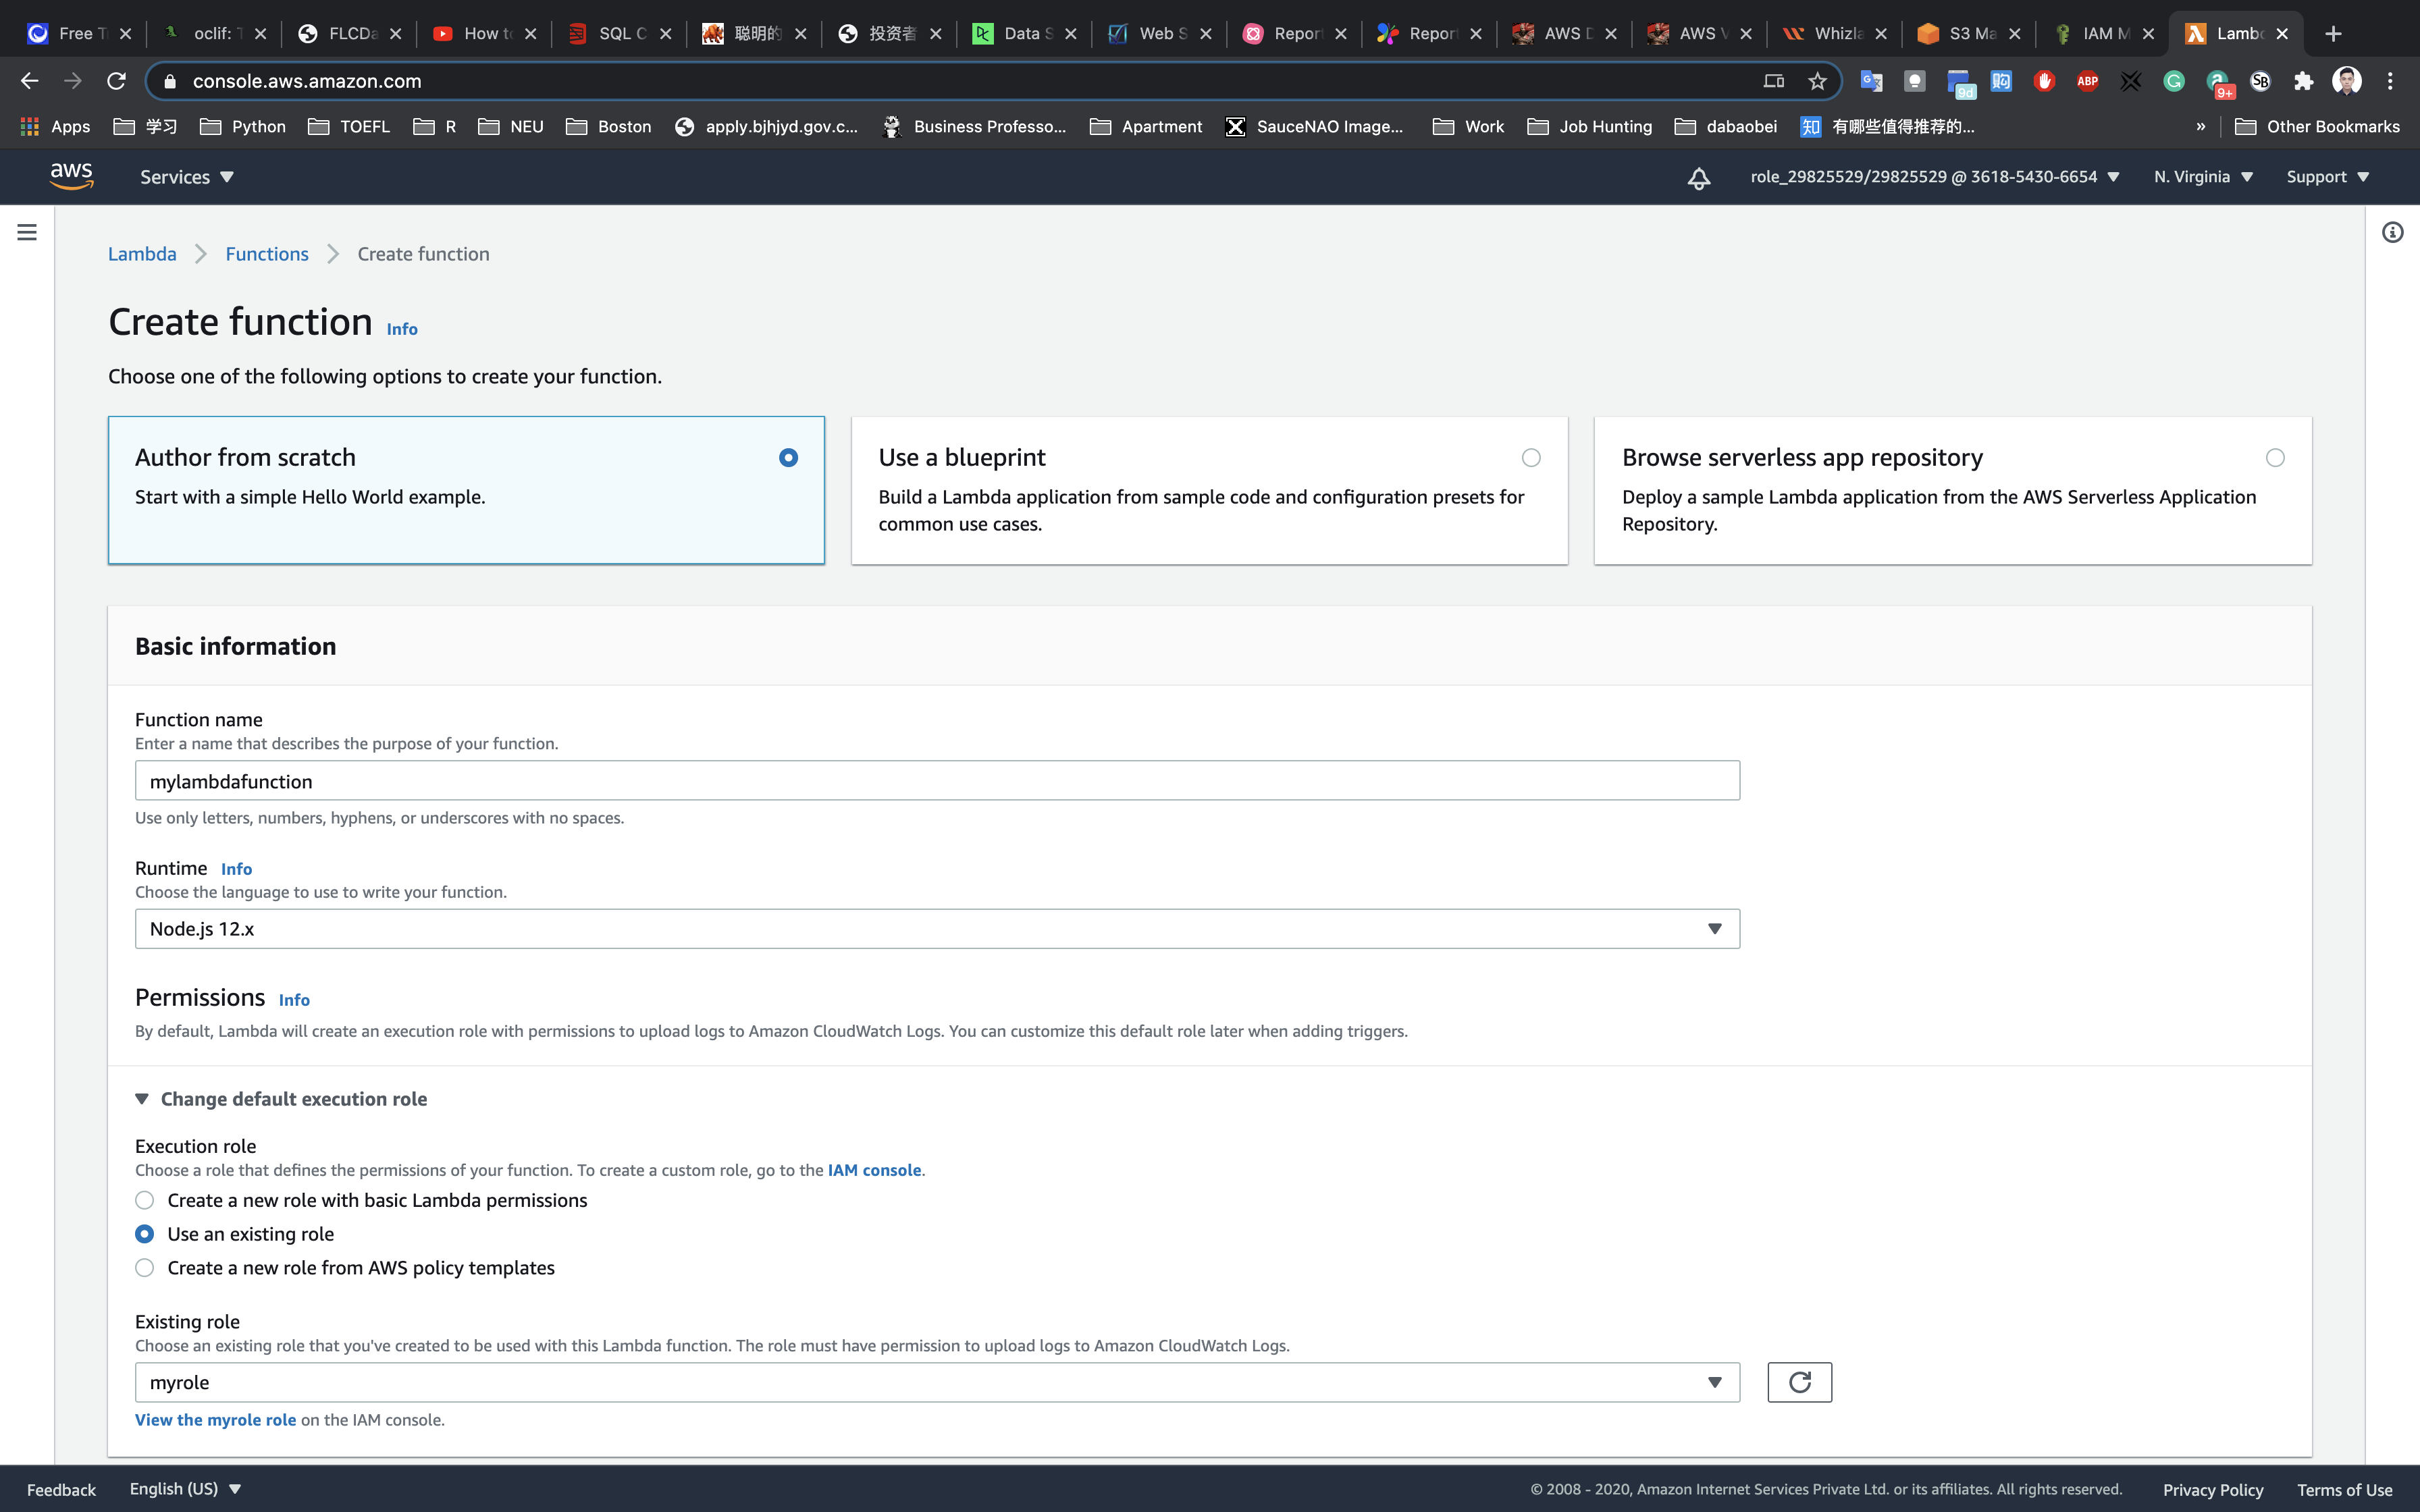Click the Function name input field
This screenshot has height=1512, width=2420.
click(936, 781)
